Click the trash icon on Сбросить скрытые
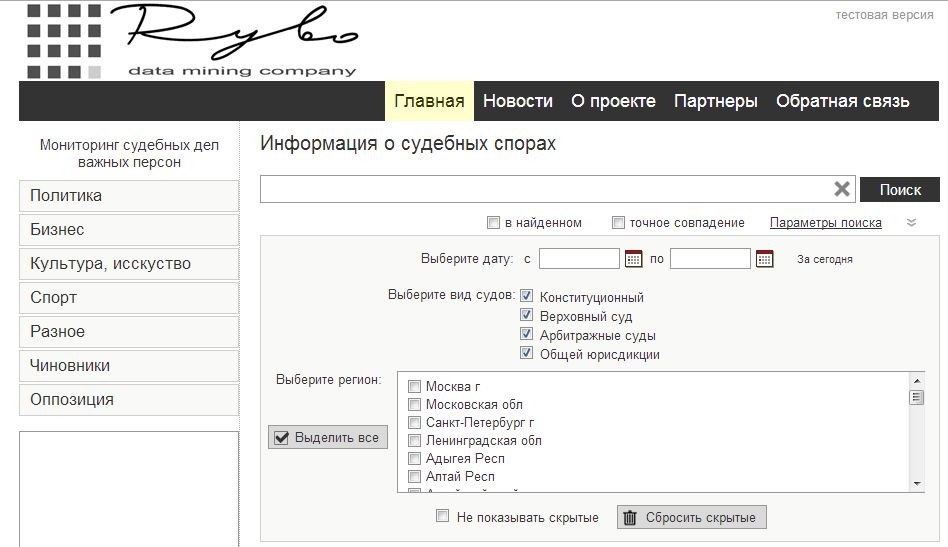This screenshot has width=948, height=547. [x=630, y=517]
